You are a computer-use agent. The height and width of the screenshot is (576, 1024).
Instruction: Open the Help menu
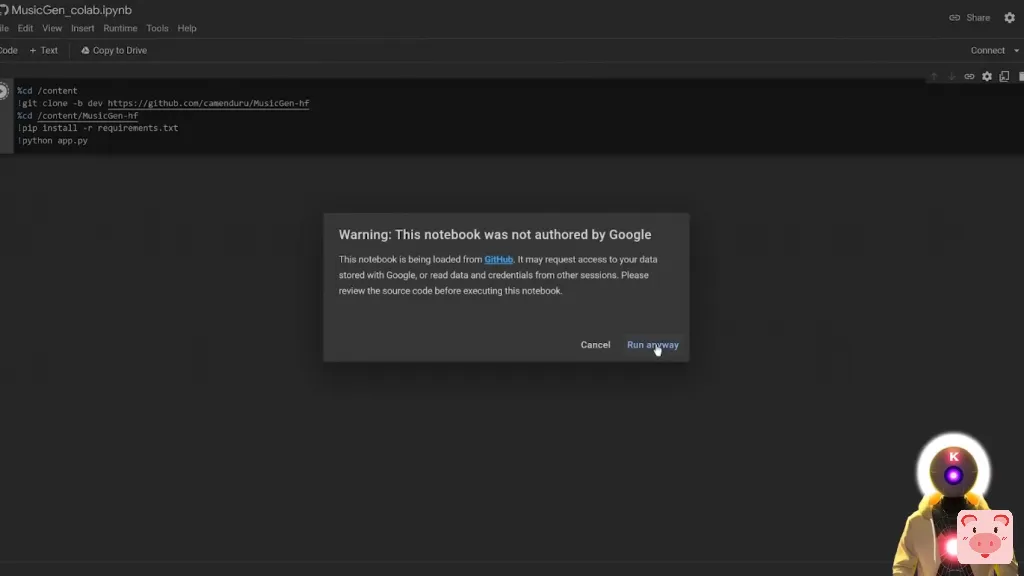point(187,28)
